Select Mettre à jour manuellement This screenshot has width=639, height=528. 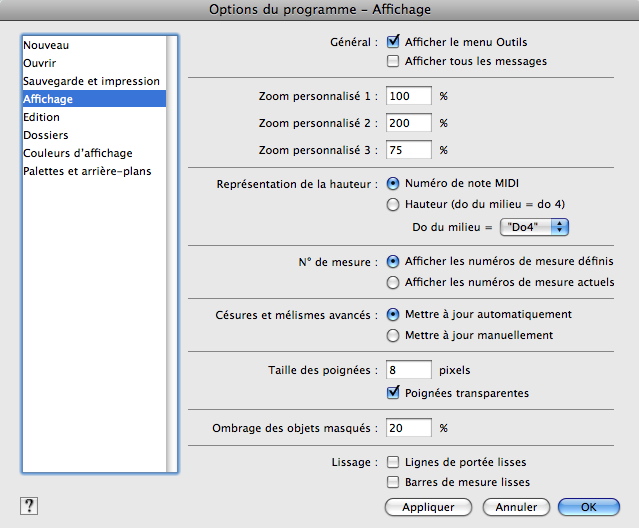[x=393, y=335]
